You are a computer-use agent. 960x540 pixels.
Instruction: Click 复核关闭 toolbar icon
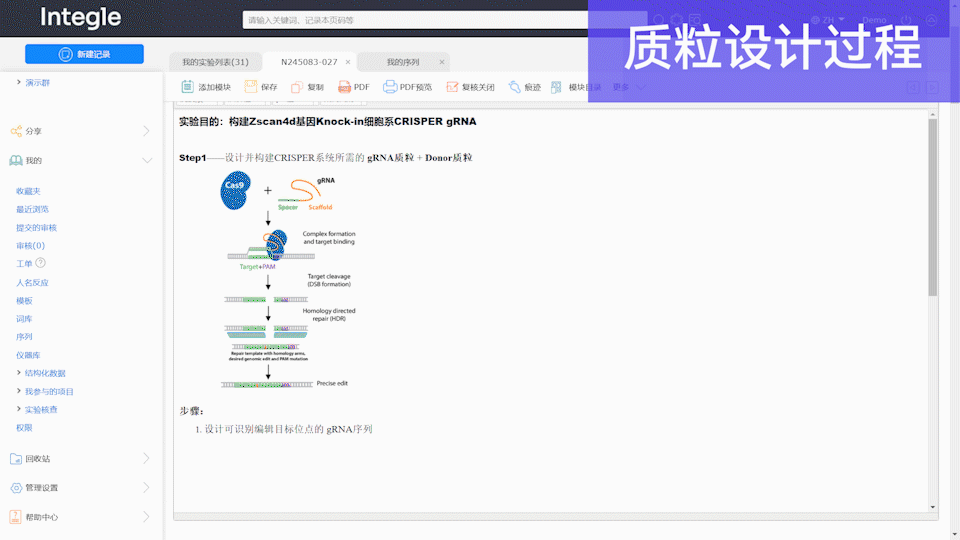(452, 87)
